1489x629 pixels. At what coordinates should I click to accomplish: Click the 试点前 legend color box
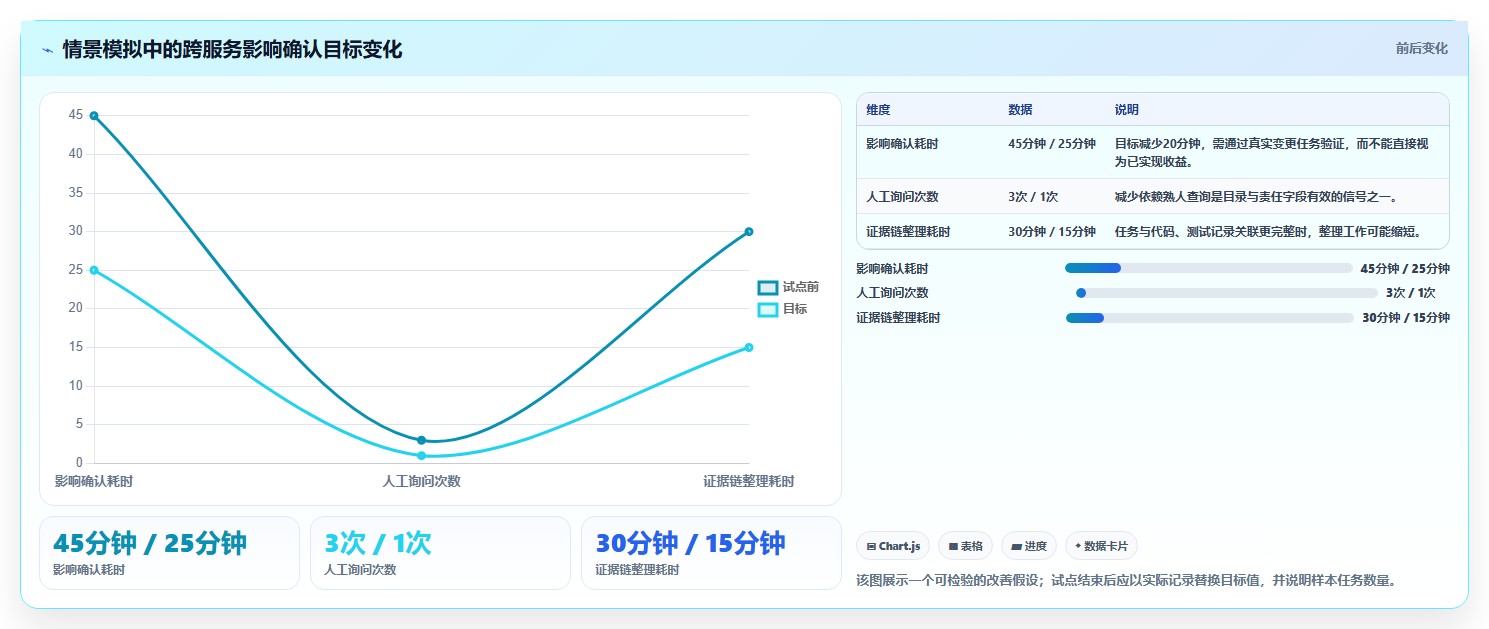click(x=768, y=287)
